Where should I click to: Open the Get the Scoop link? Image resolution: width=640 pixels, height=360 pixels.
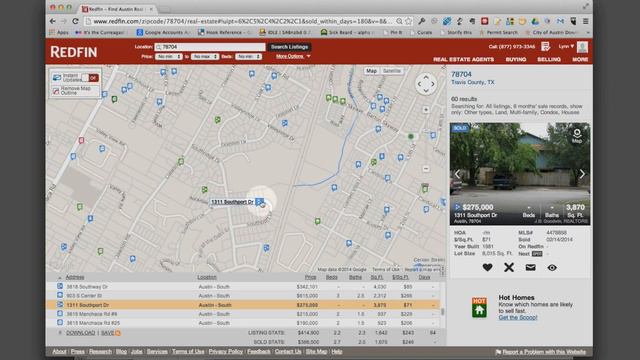coord(518,318)
